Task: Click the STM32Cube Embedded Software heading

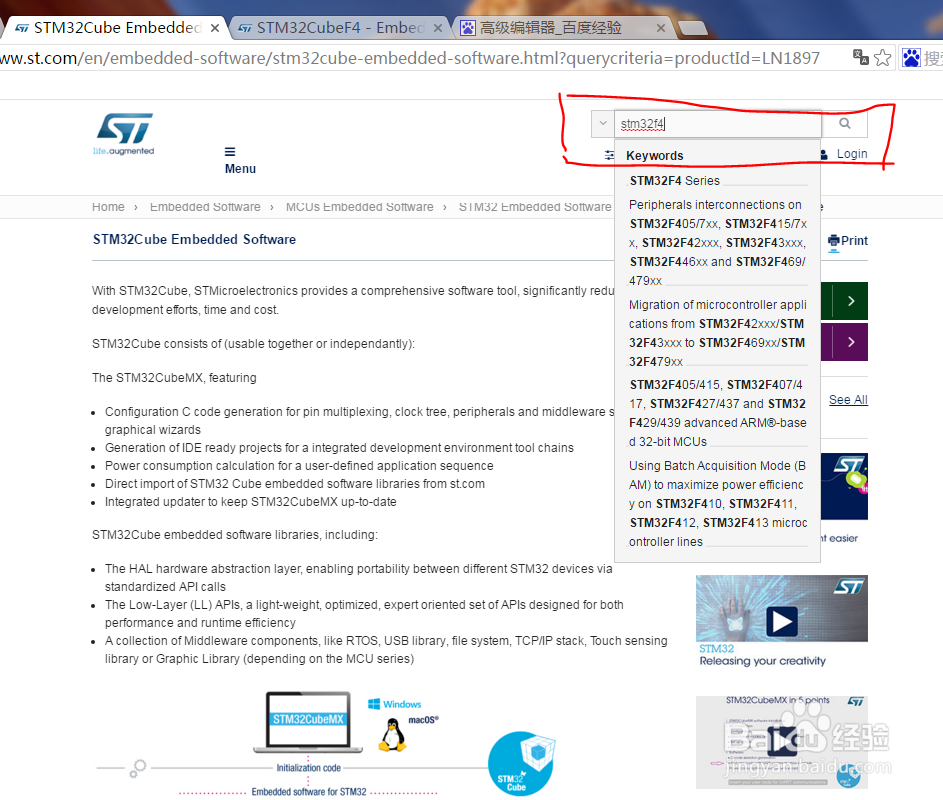Action: coord(194,239)
